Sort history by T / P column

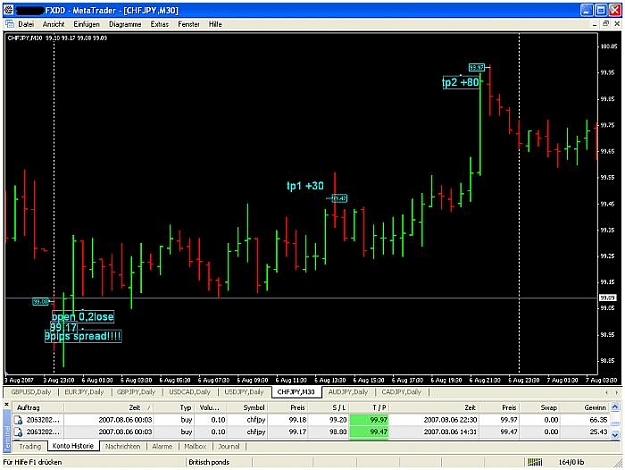pos(369,407)
